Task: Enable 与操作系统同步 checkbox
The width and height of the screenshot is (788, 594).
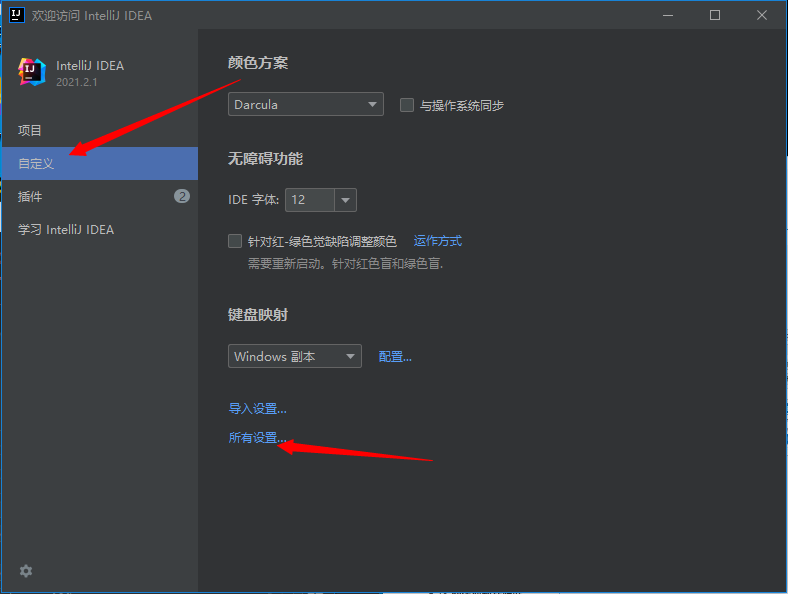Action: click(x=407, y=105)
